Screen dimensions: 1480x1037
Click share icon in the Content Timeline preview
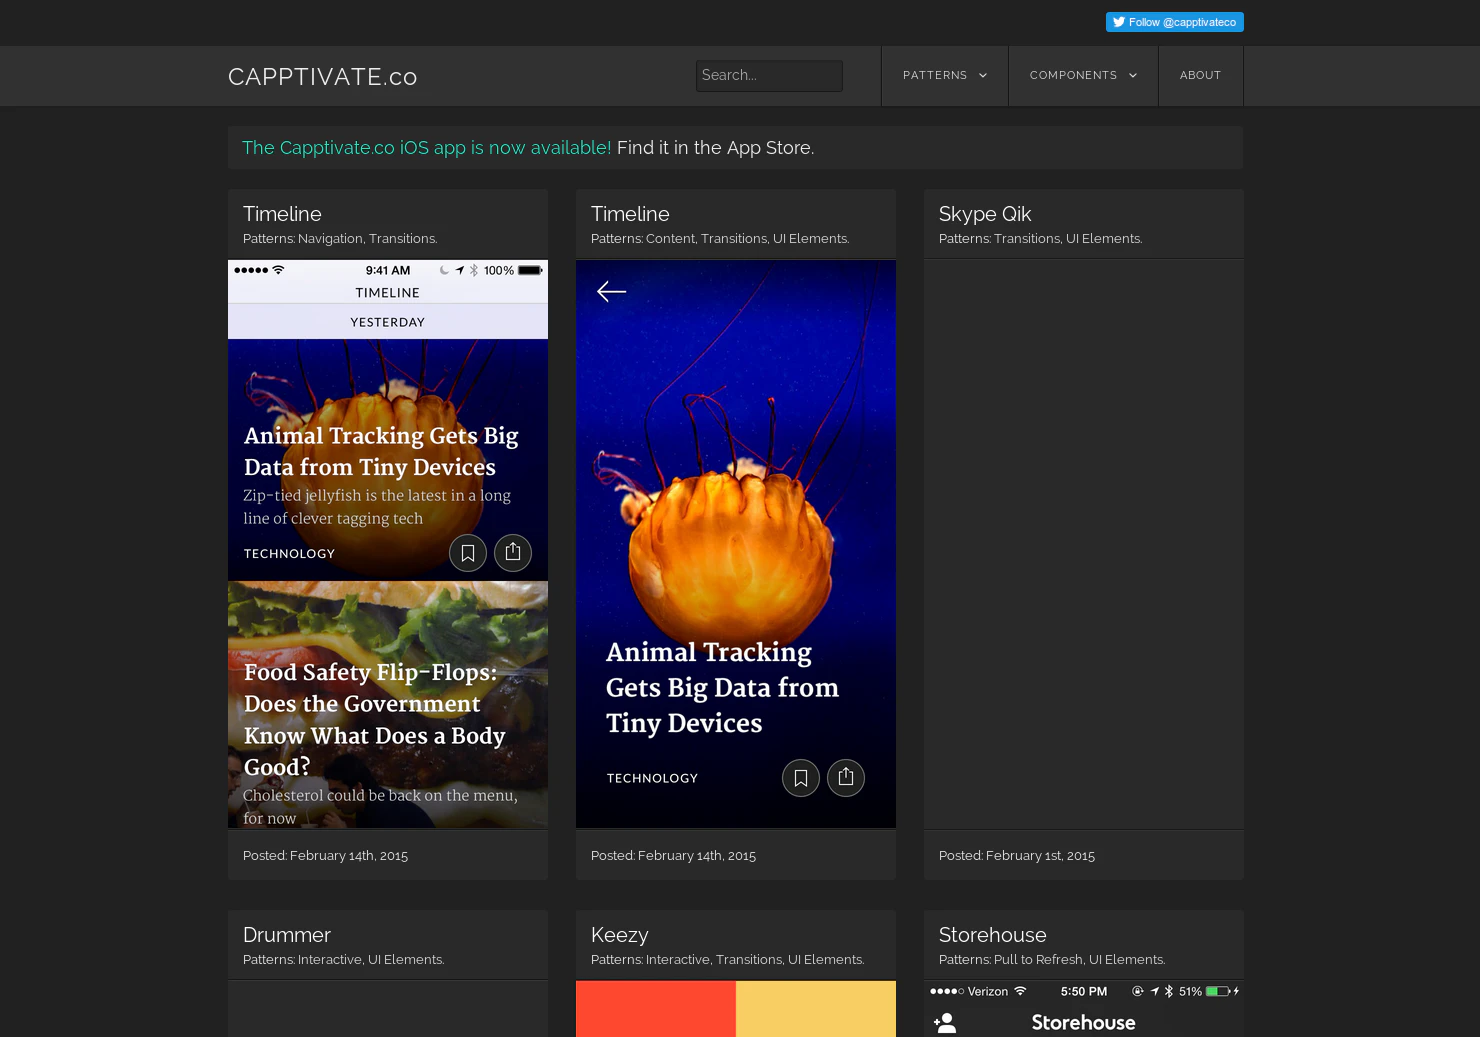[x=846, y=778]
